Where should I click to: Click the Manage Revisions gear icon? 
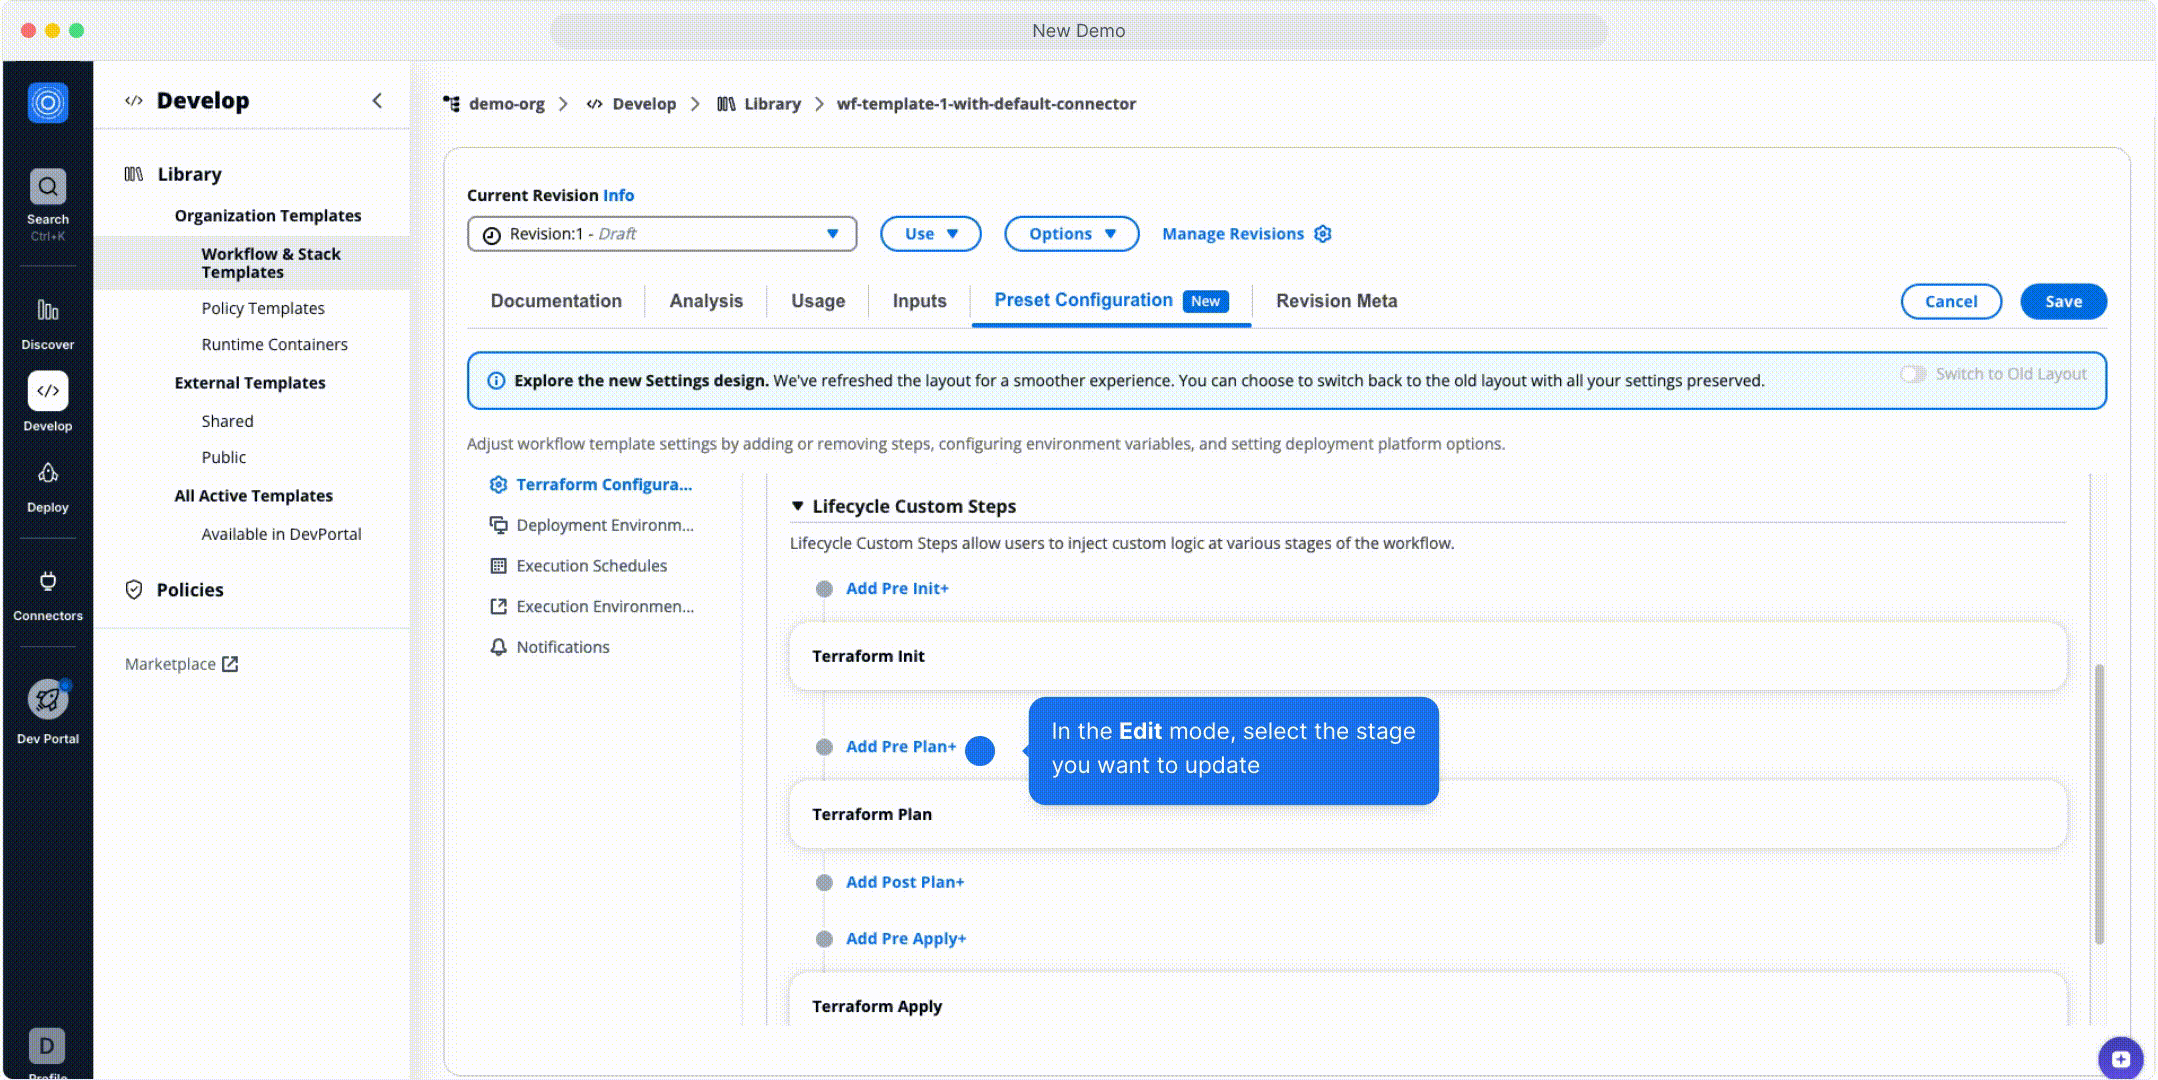pyautogui.click(x=1322, y=233)
